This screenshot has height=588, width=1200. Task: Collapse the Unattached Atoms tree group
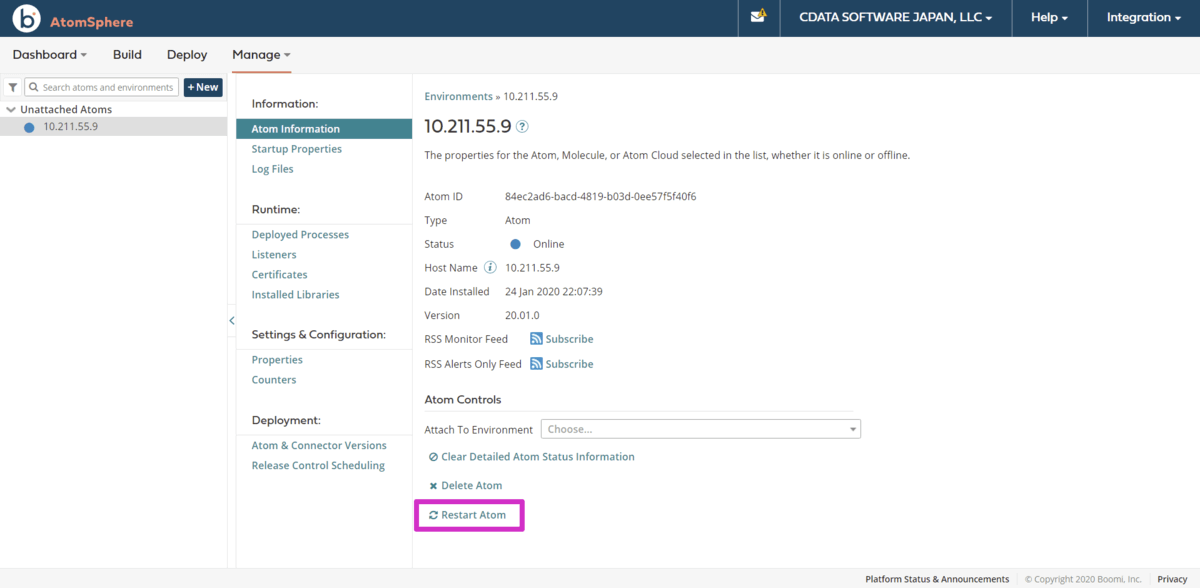tap(10, 110)
